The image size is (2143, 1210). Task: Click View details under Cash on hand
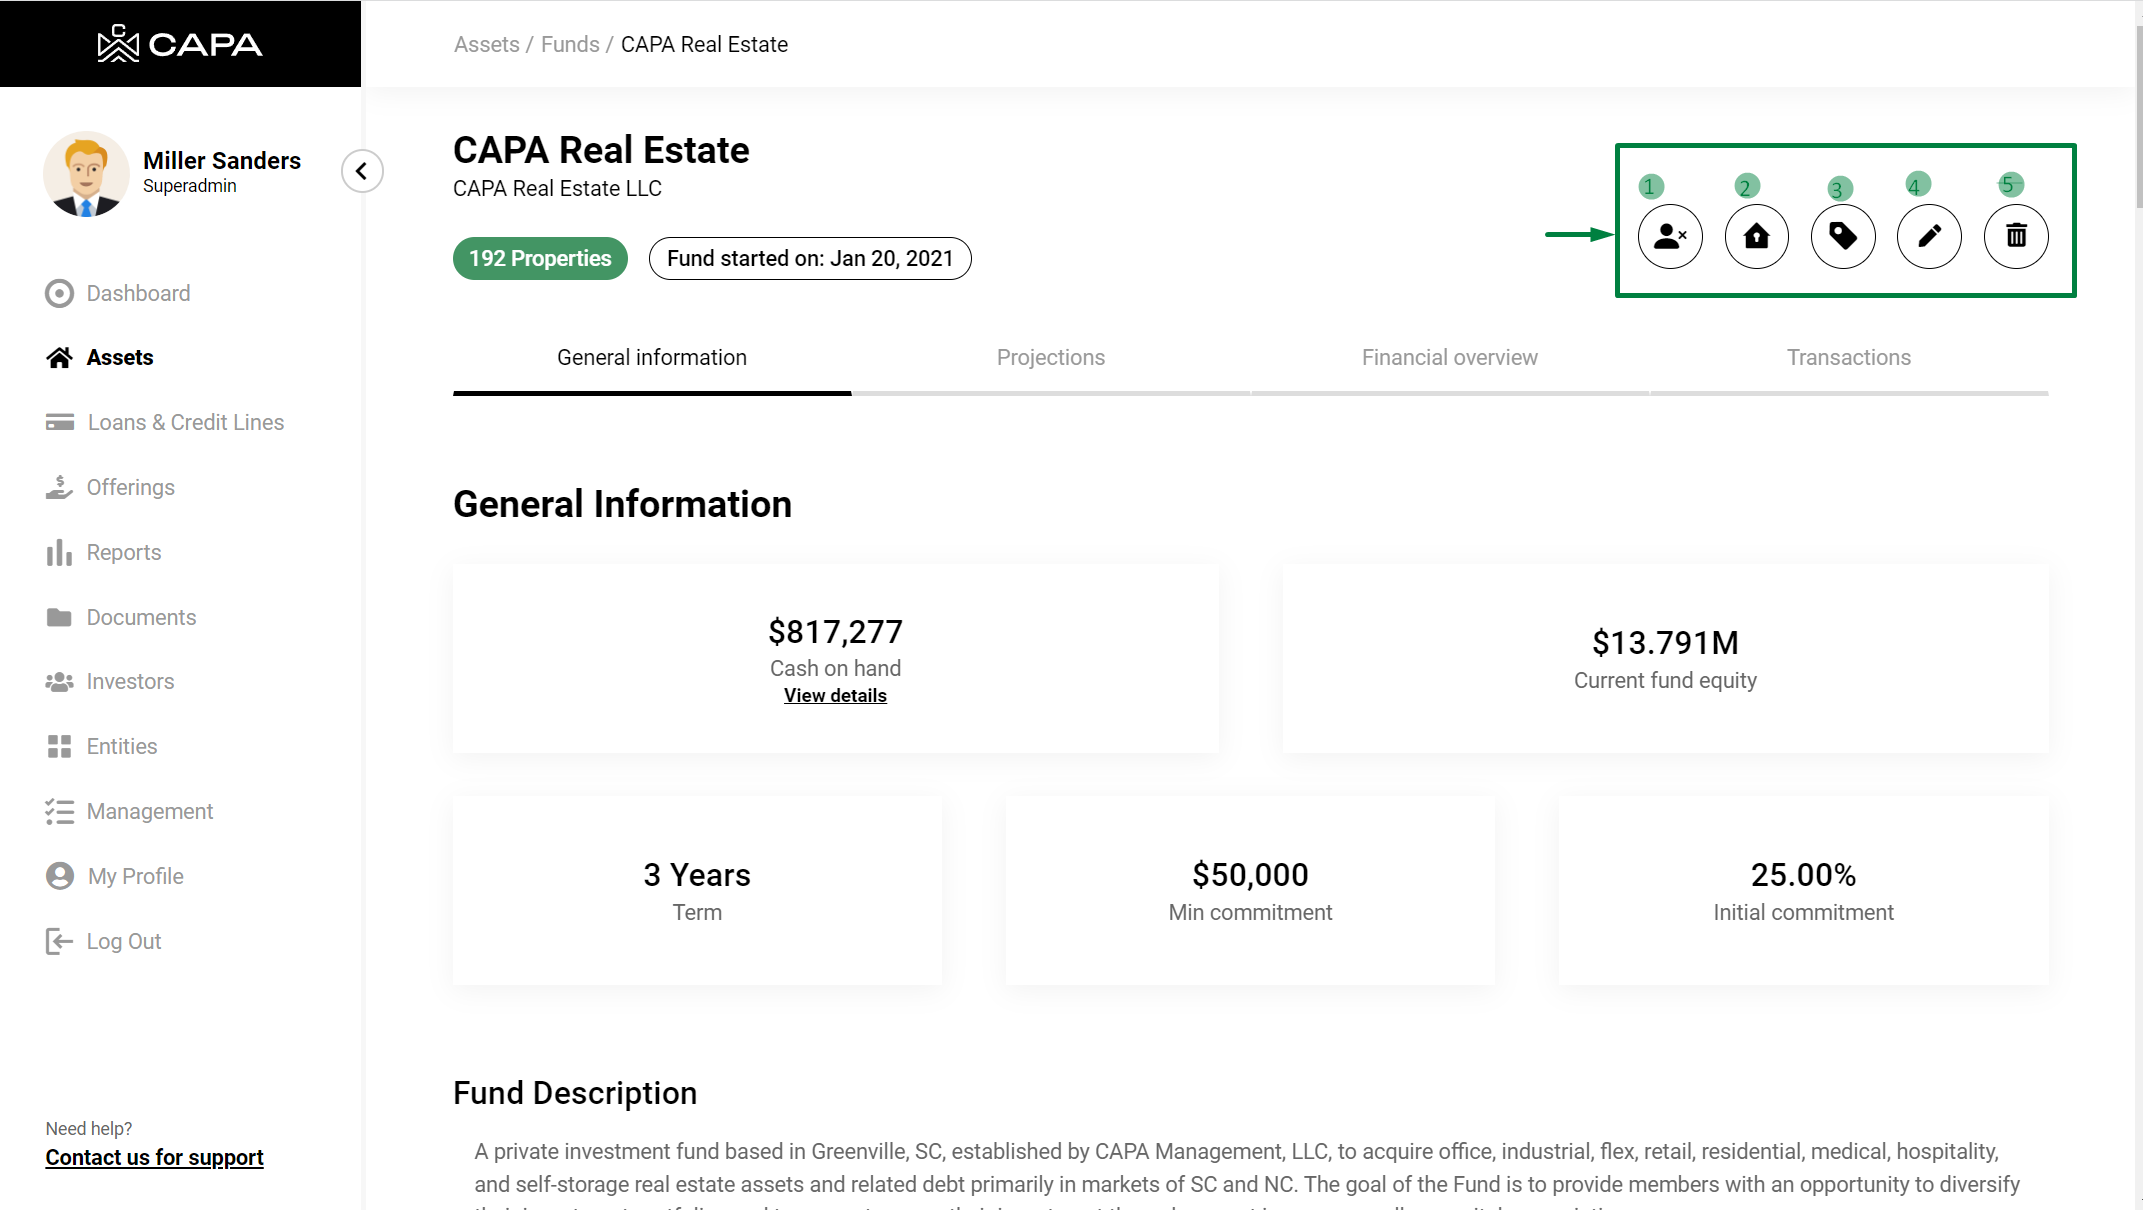pyautogui.click(x=835, y=695)
